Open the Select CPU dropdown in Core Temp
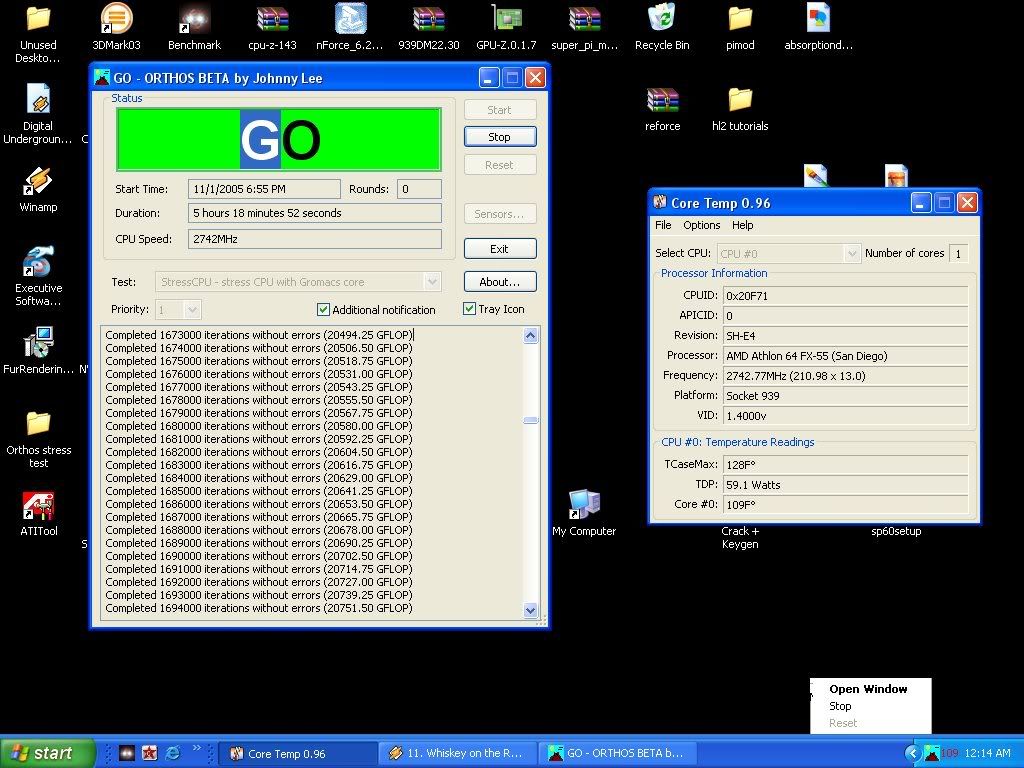 (x=852, y=253)
